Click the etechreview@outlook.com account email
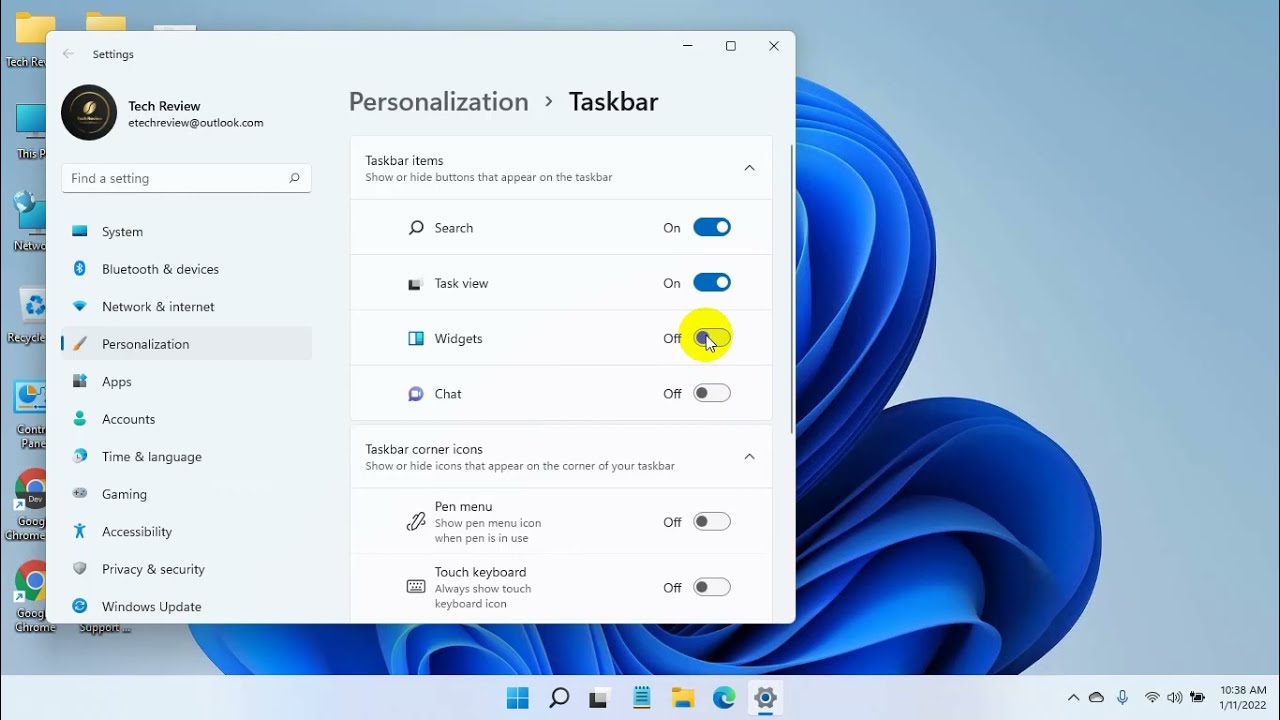The image size is (1280, 720). click(196, 123)
